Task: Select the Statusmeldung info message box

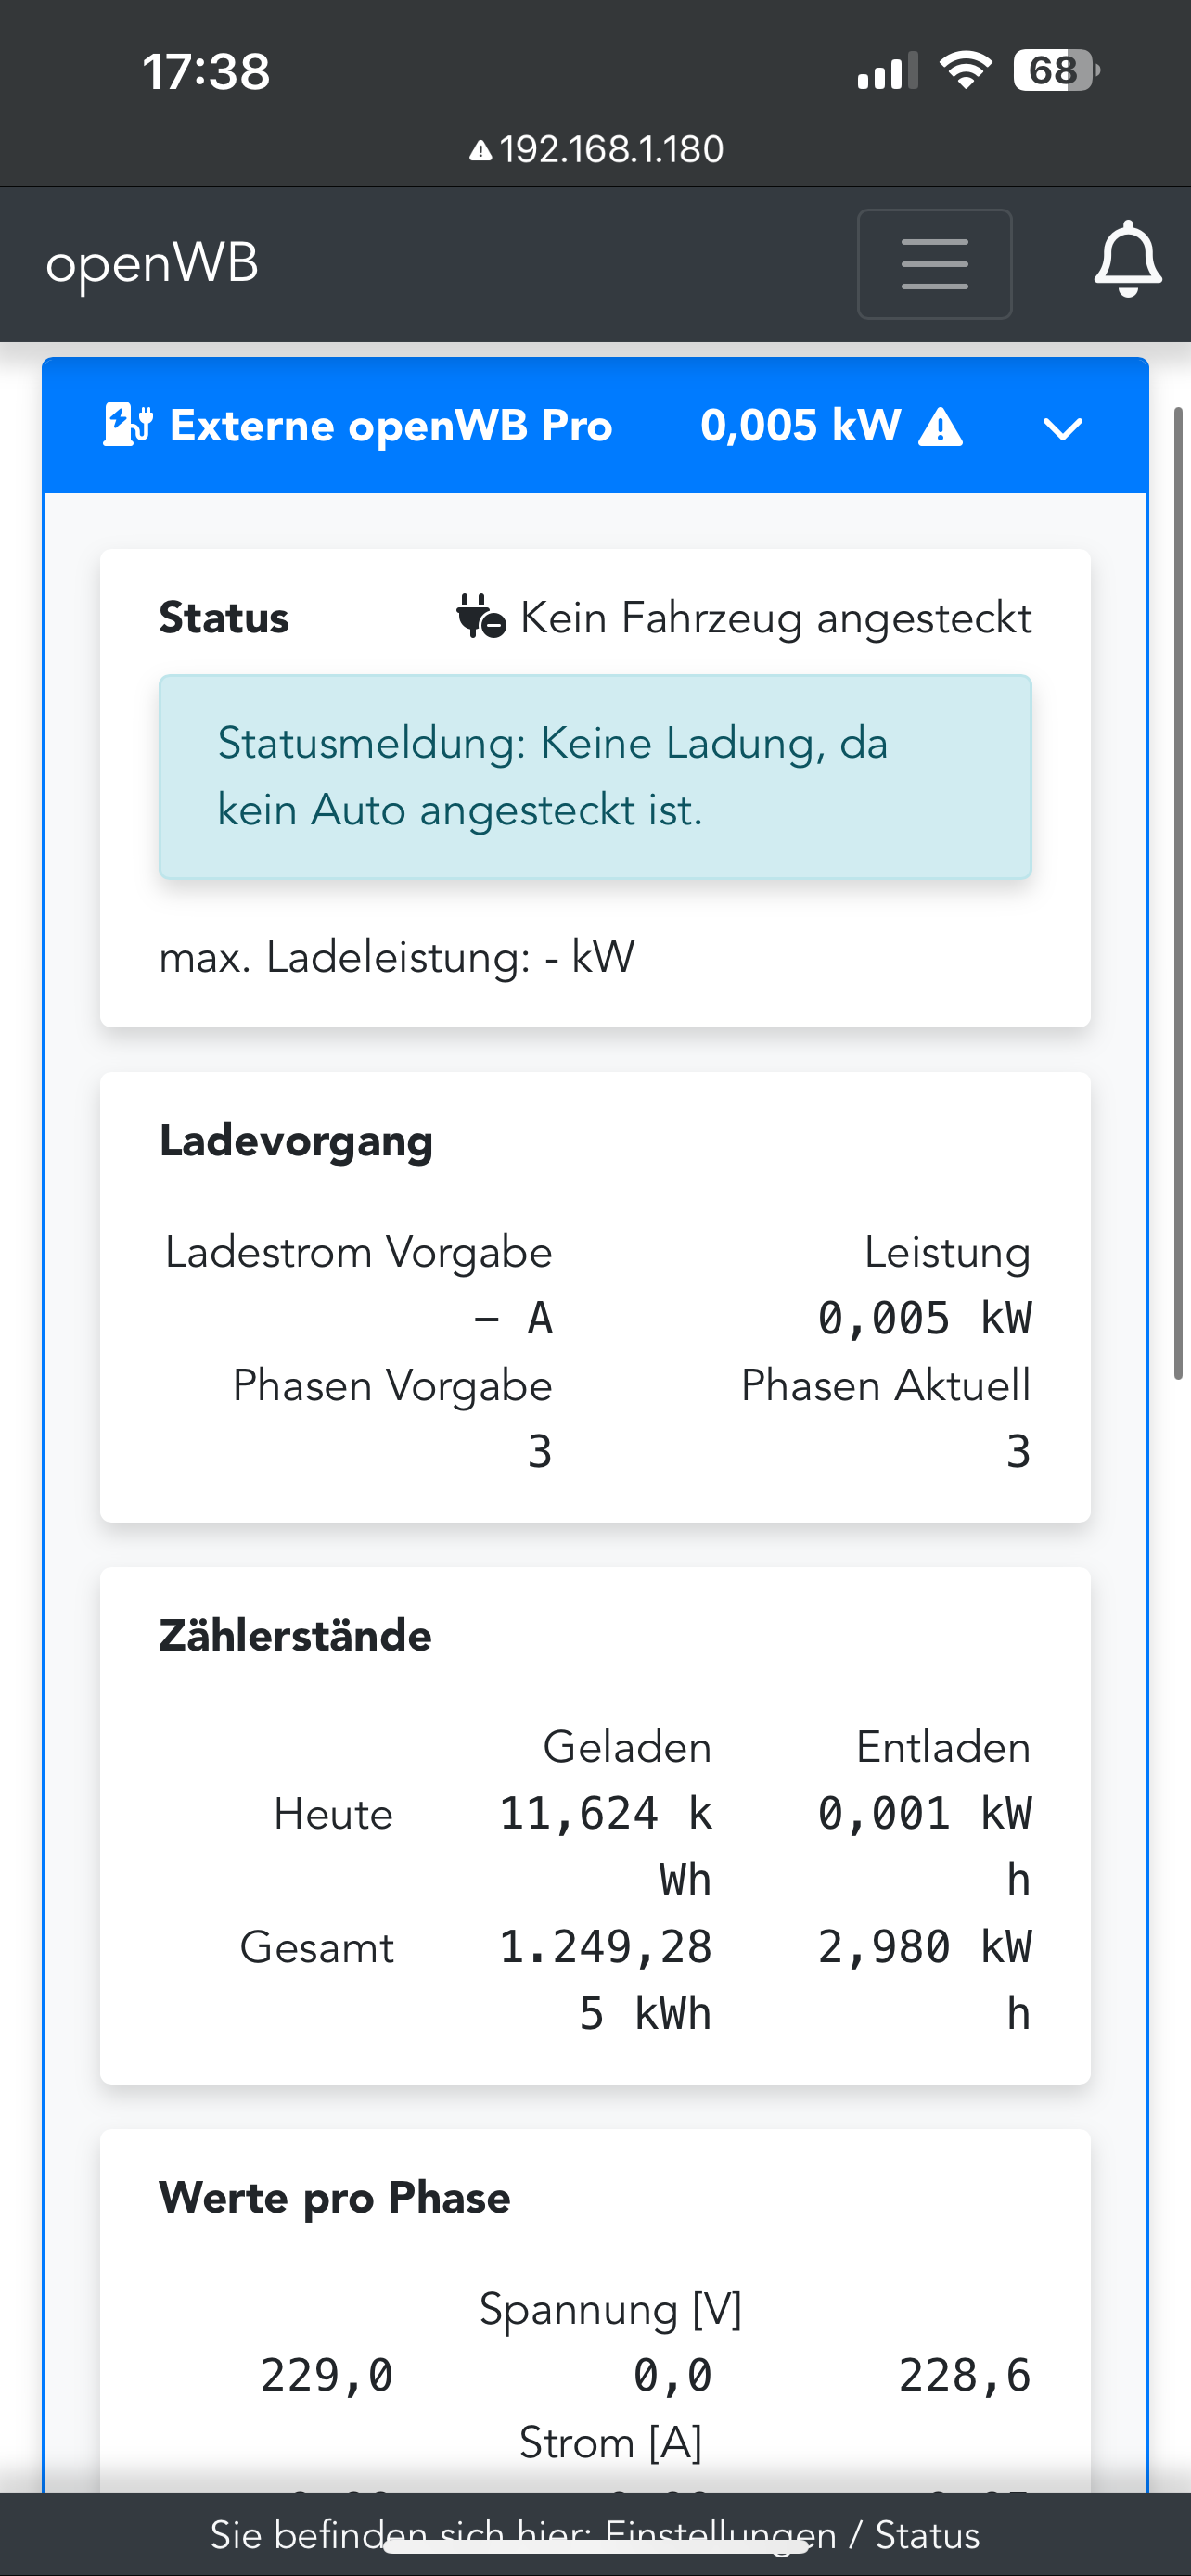Action: click(595, 777)
